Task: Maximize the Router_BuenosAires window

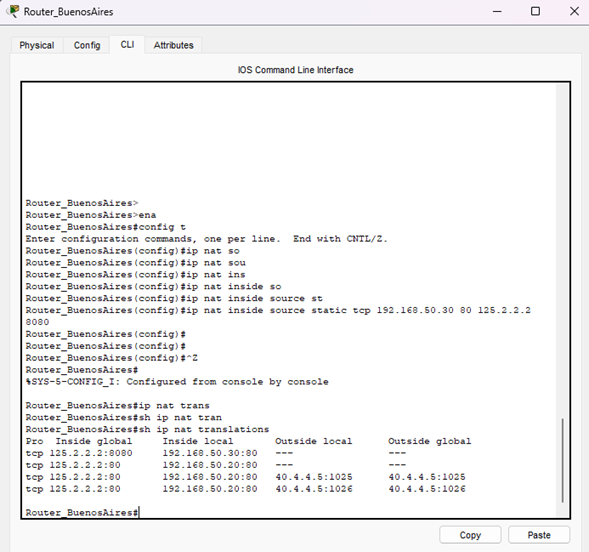Action: (535, 12)
